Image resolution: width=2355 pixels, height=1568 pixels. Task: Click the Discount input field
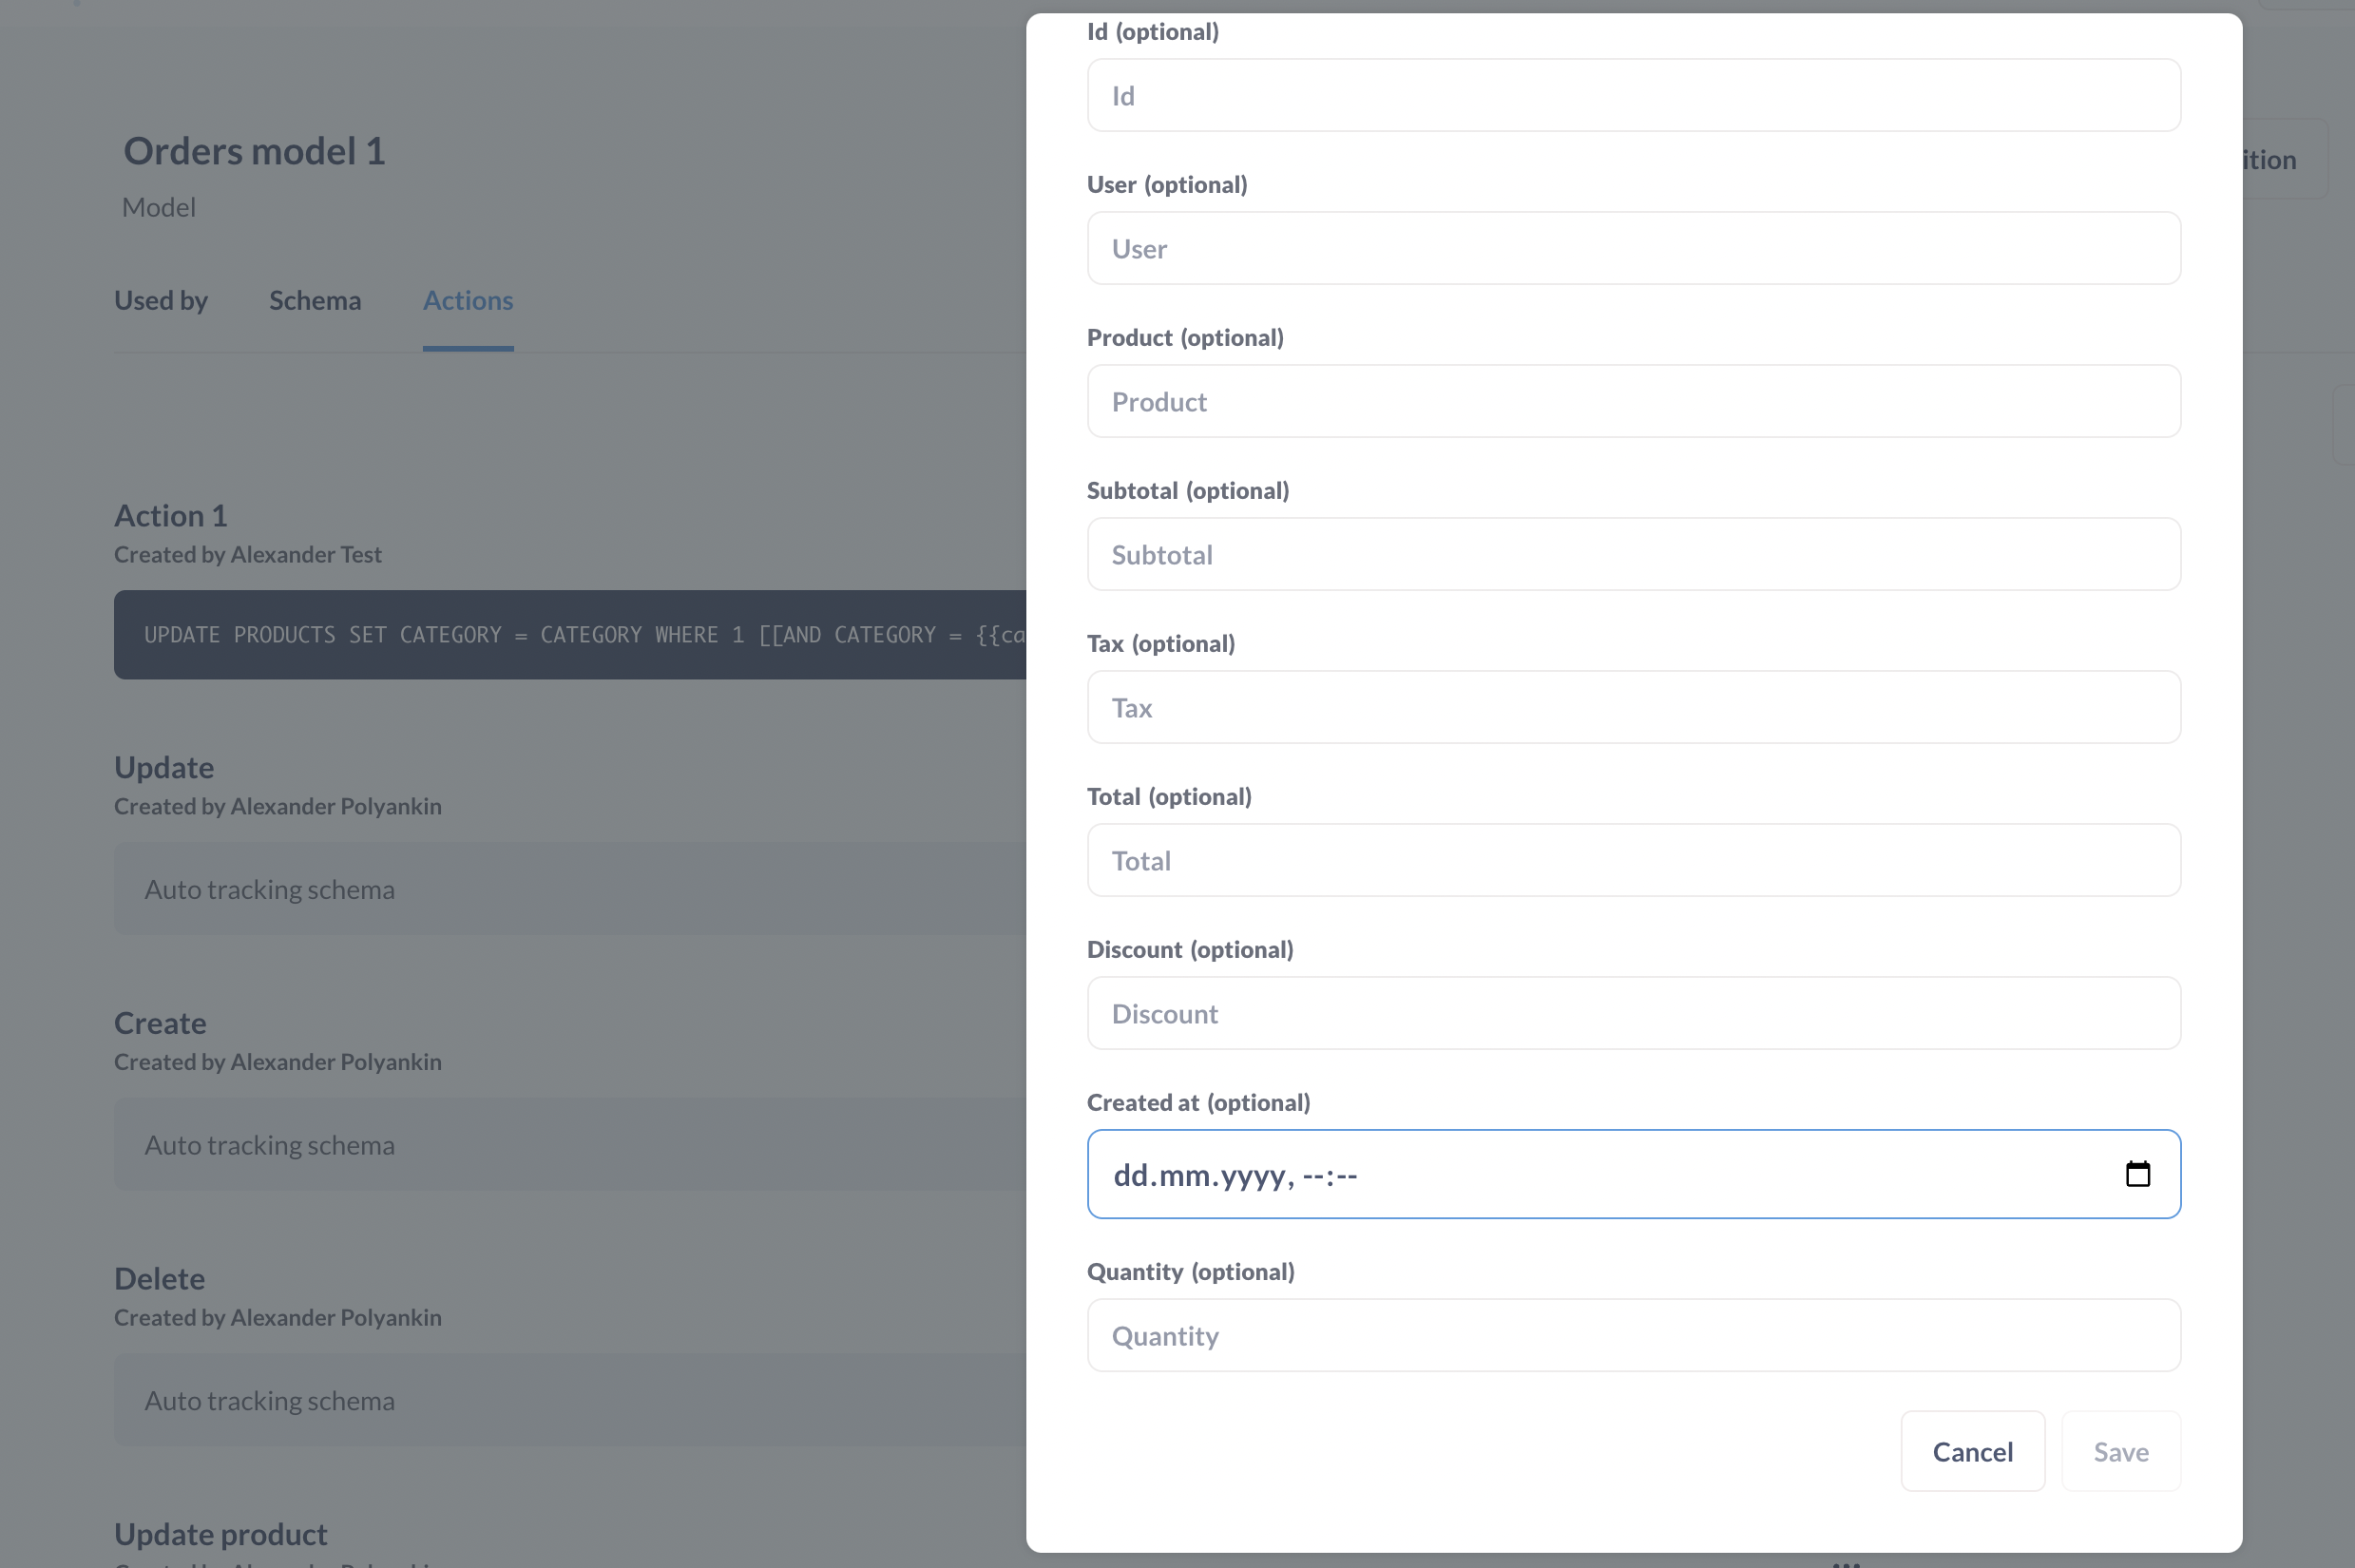click(x=1632, y=1013)
